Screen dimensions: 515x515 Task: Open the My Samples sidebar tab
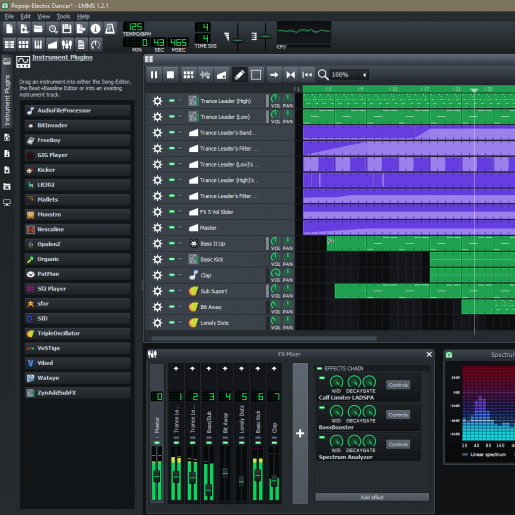click(7, 154)
